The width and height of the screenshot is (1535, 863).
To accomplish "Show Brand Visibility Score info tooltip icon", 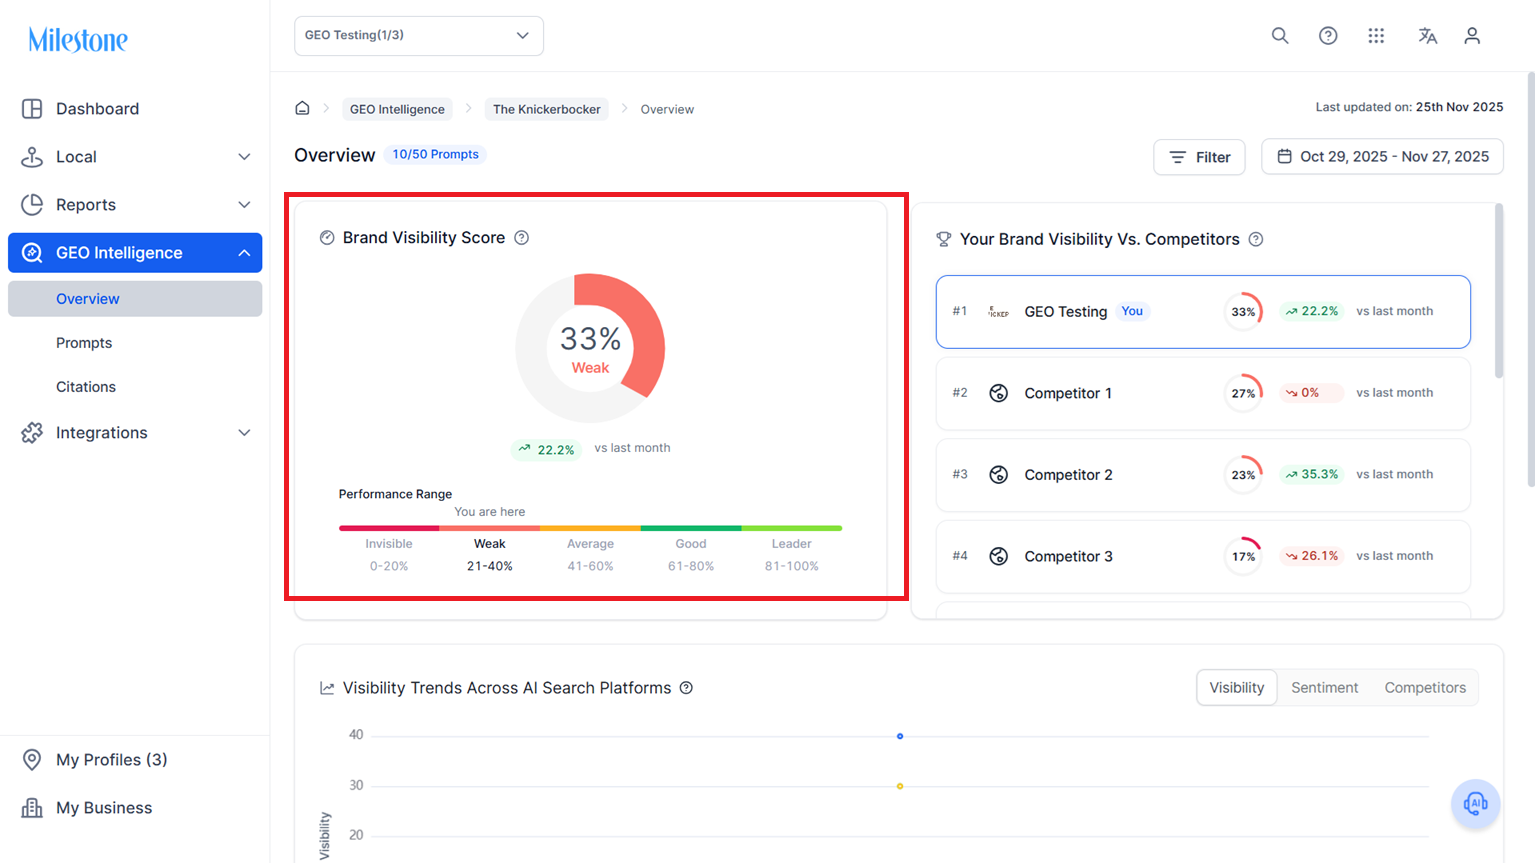I will tap(521, 238).
